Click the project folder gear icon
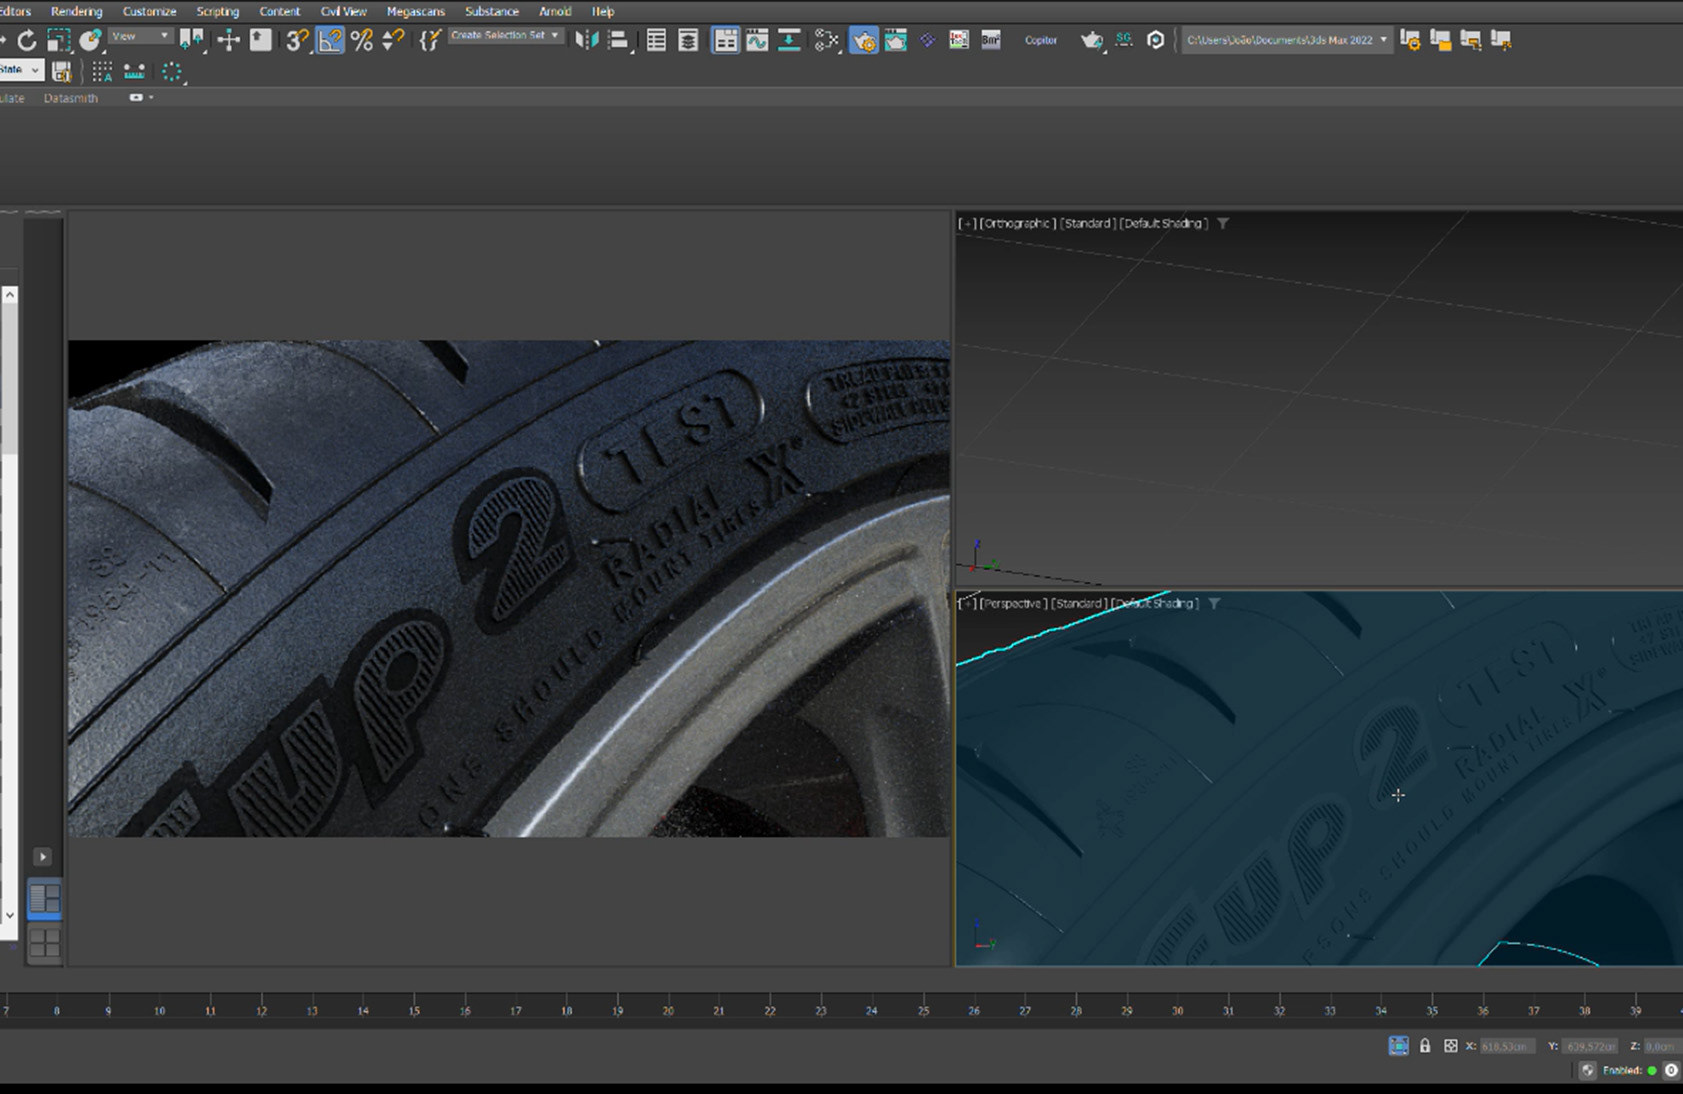1683x1094 pixels. tap(1410, 40)
